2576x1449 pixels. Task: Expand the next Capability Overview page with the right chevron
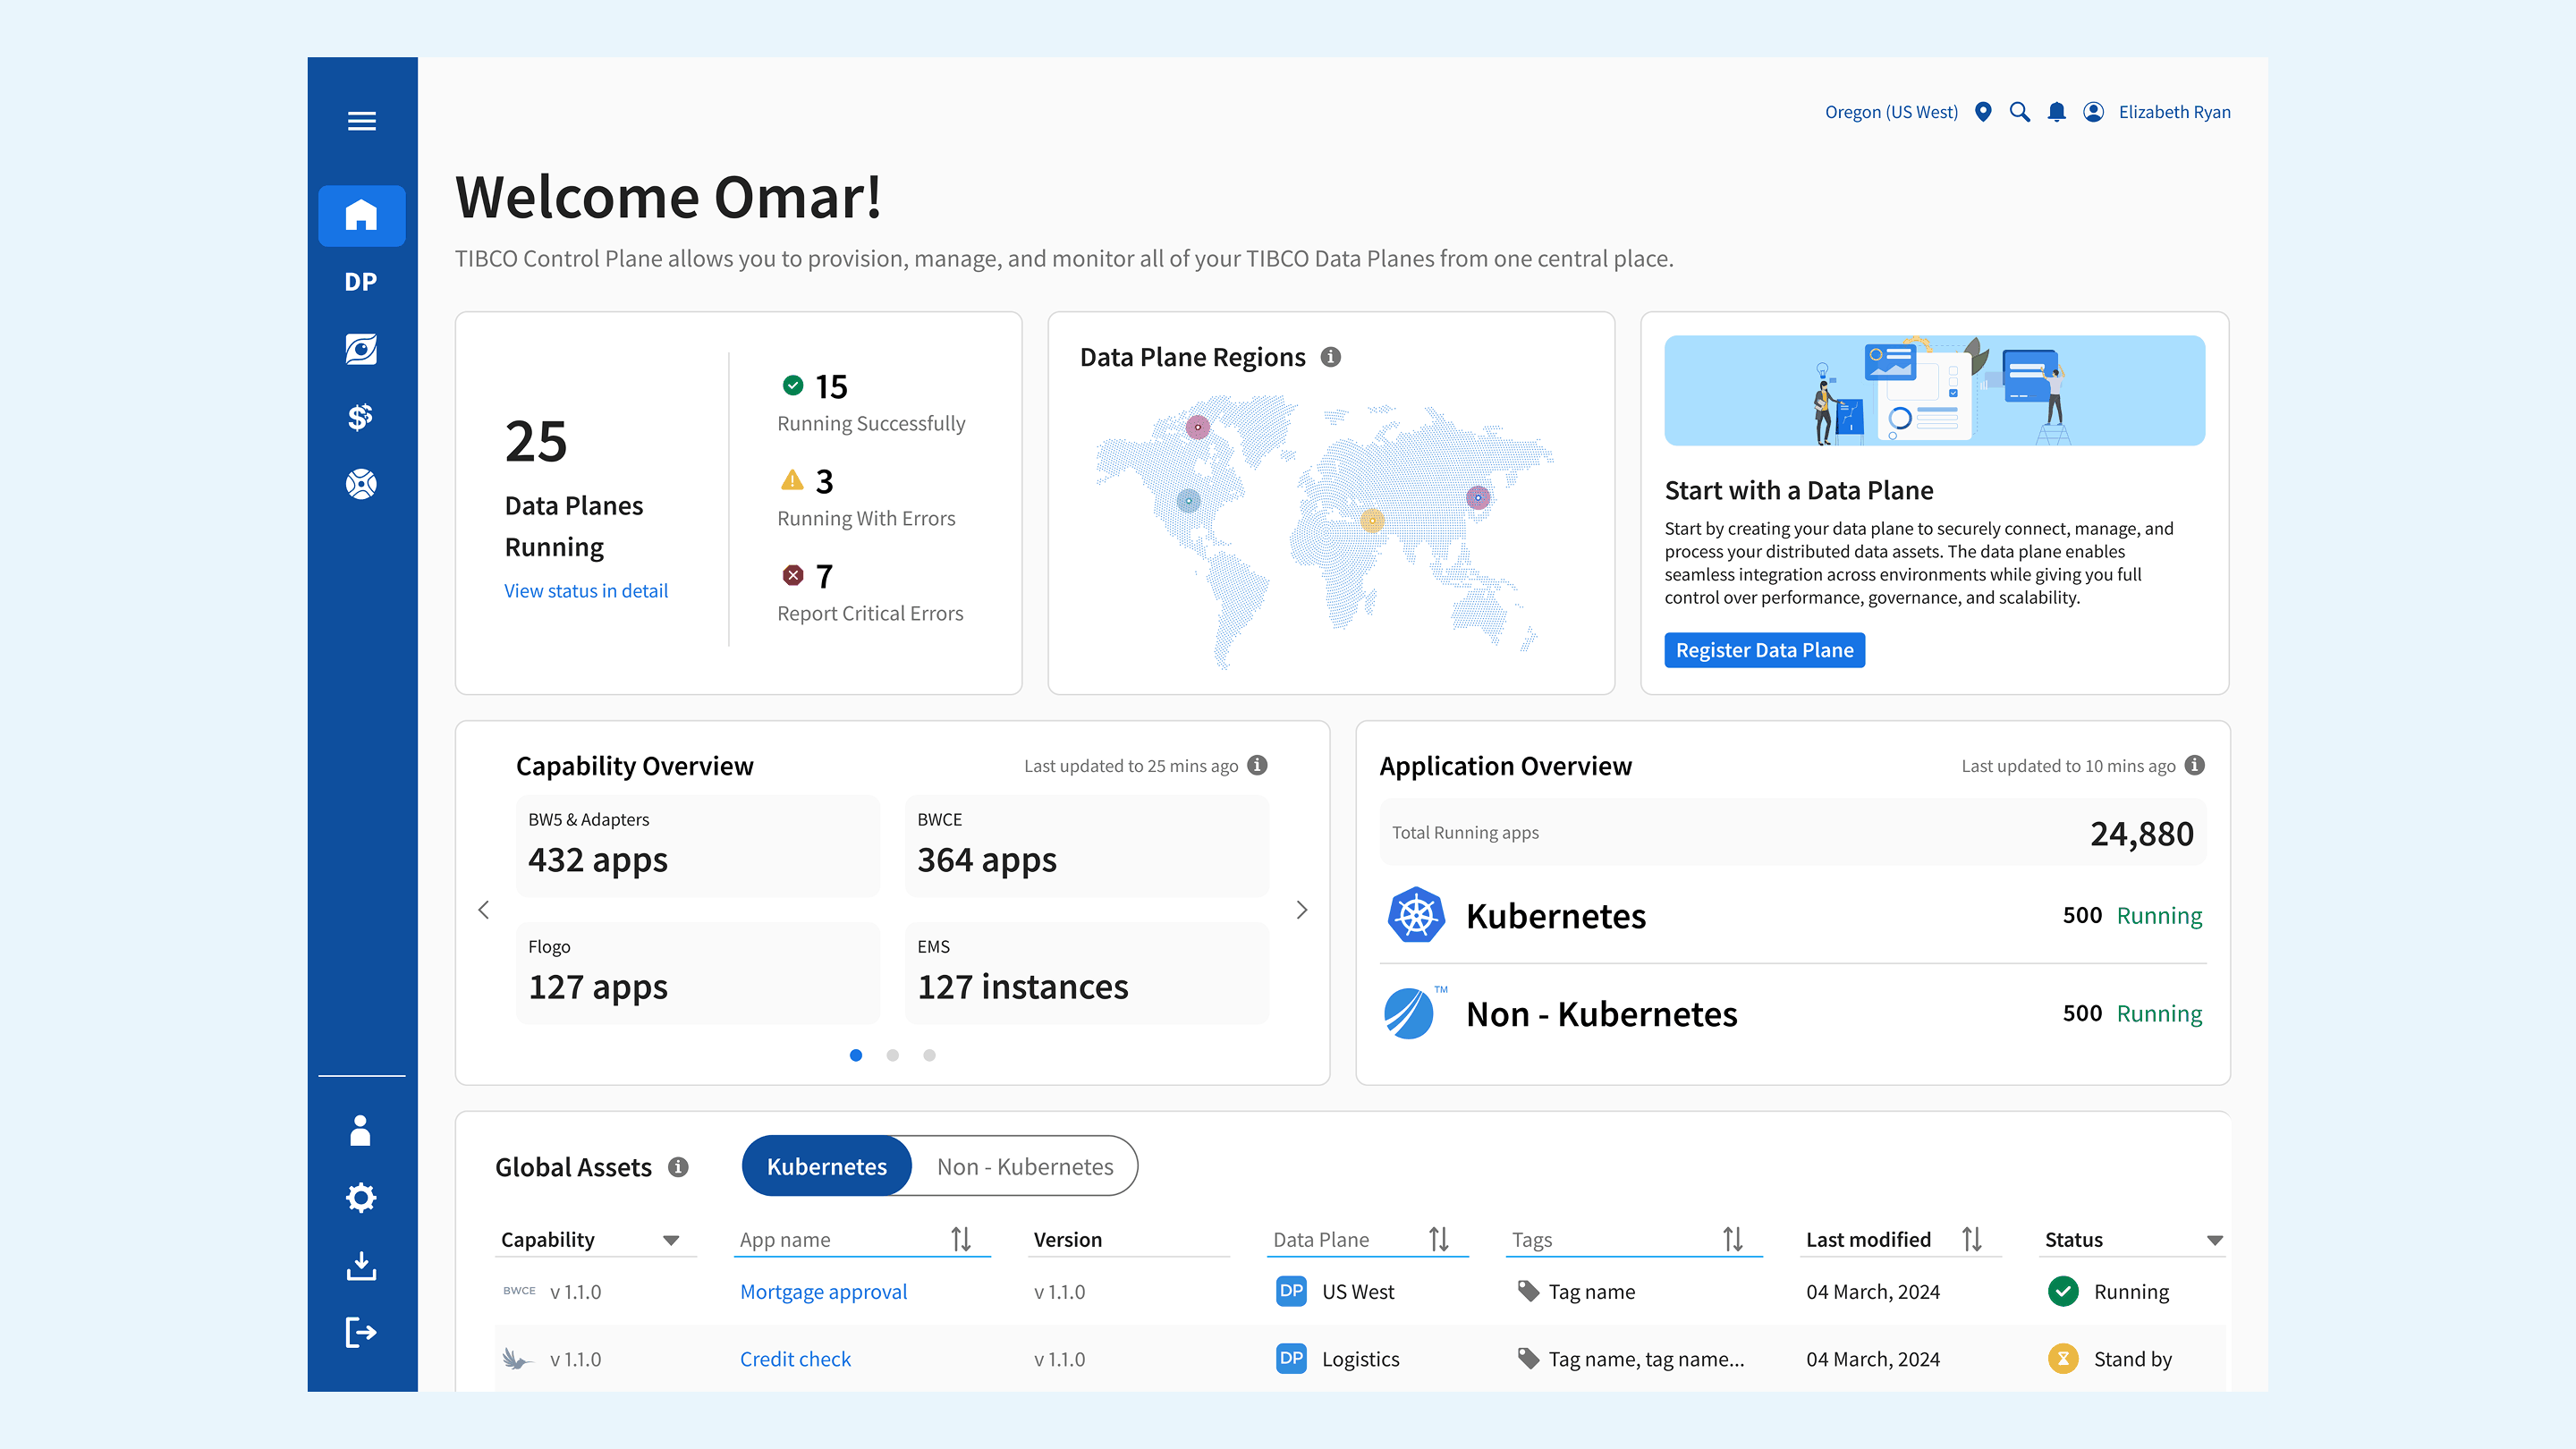click(x=1302, y=909)
